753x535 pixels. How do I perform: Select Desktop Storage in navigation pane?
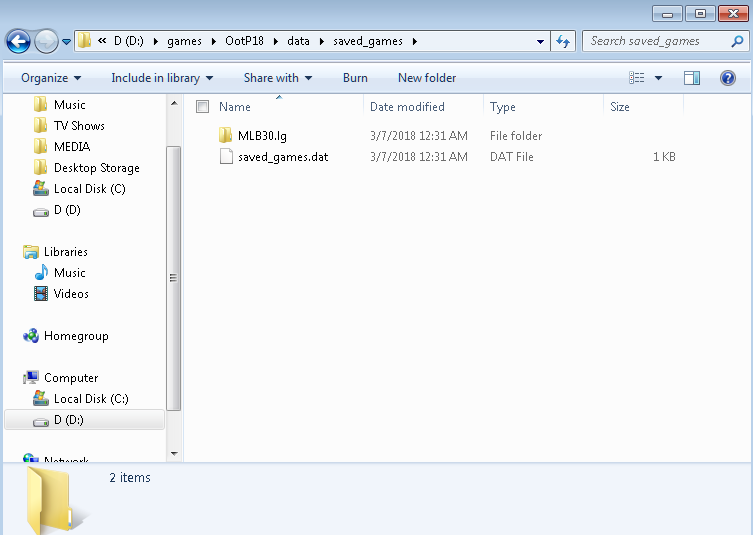96,168
